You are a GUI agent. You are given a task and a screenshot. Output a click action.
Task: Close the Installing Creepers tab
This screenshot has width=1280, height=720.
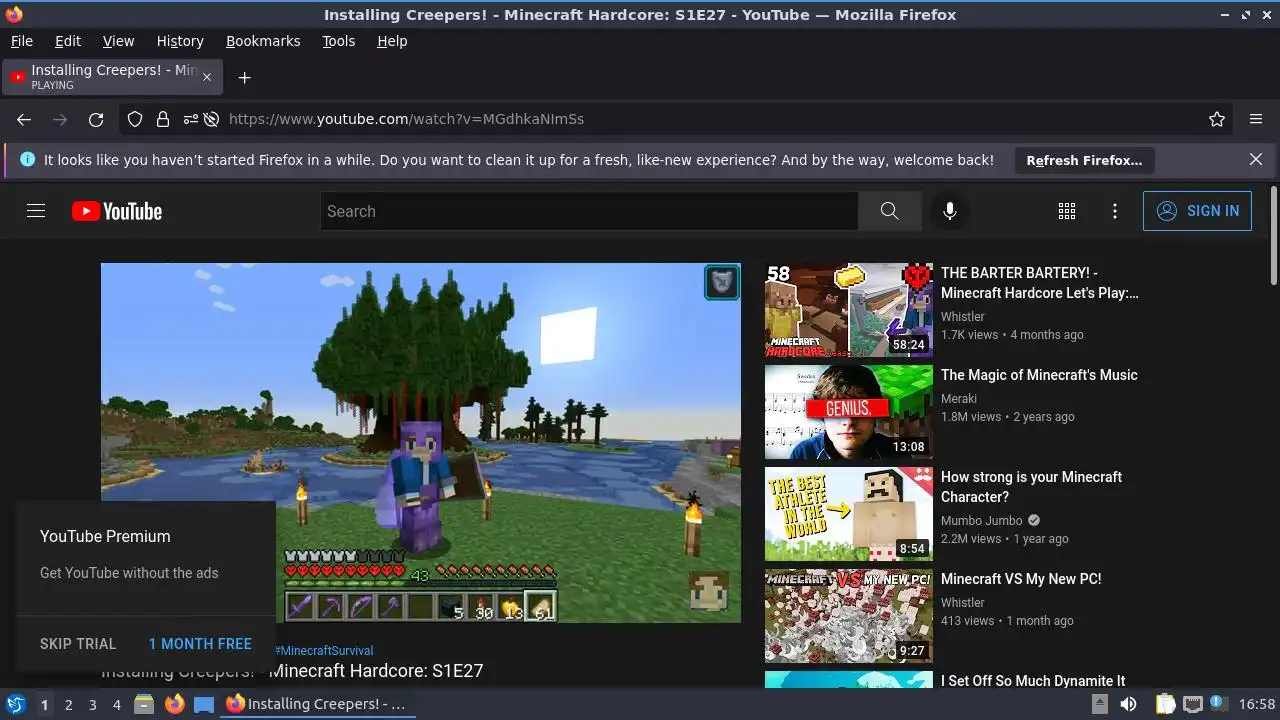(207, 77)
